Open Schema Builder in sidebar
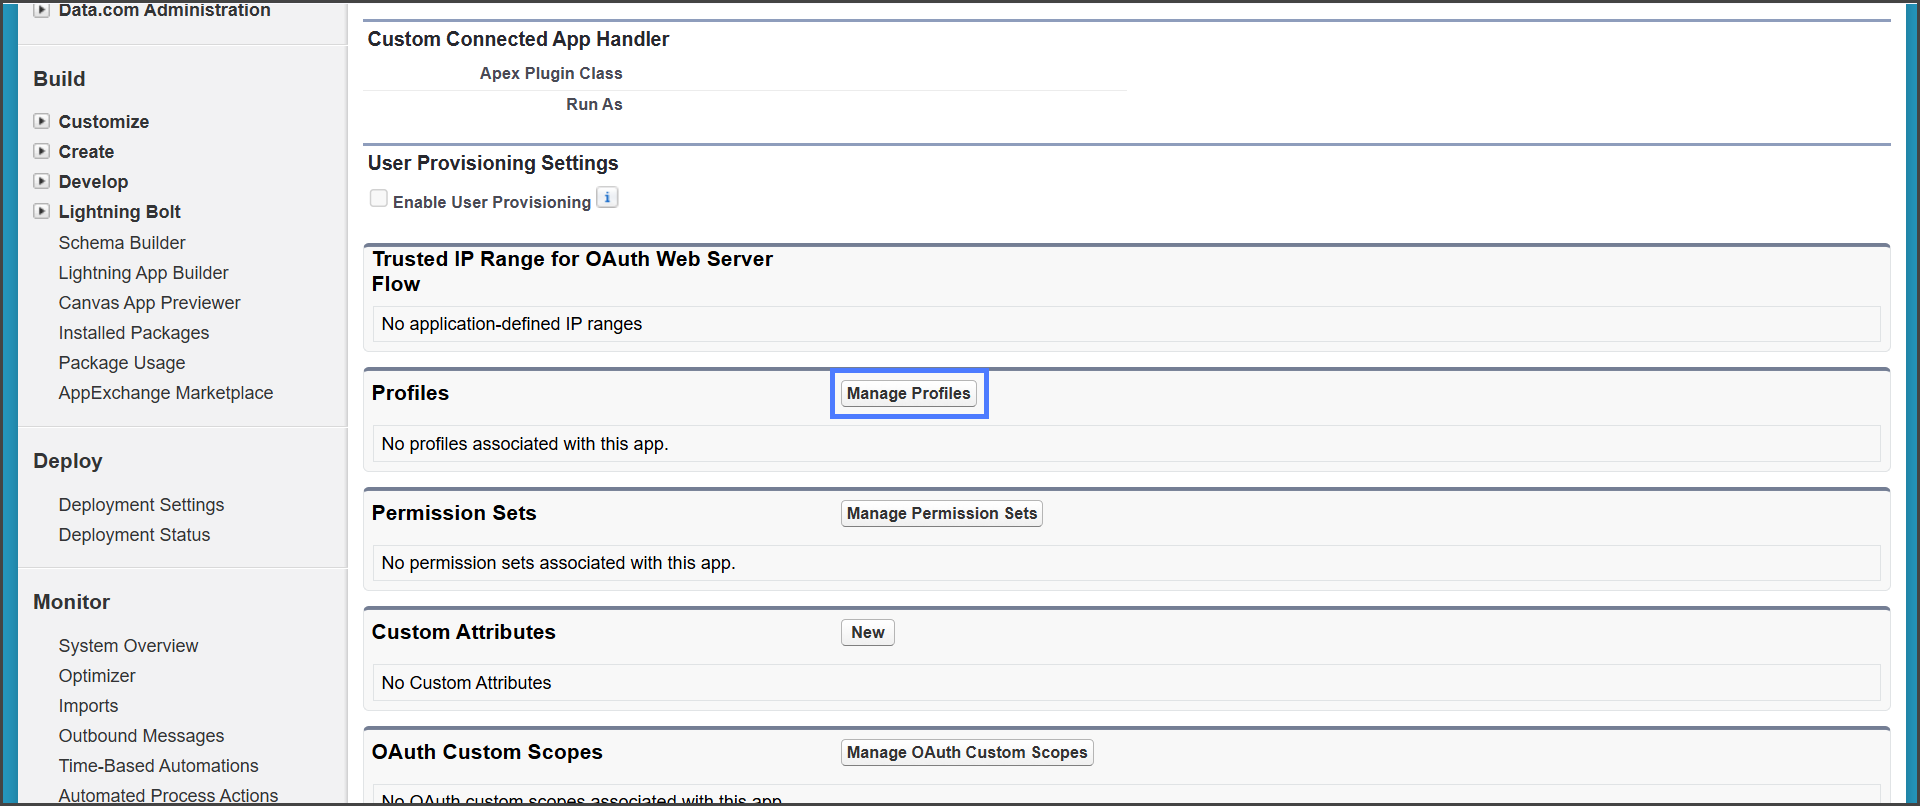The height and width of the screenshot is (806, 1920). [x=122, y=243]
